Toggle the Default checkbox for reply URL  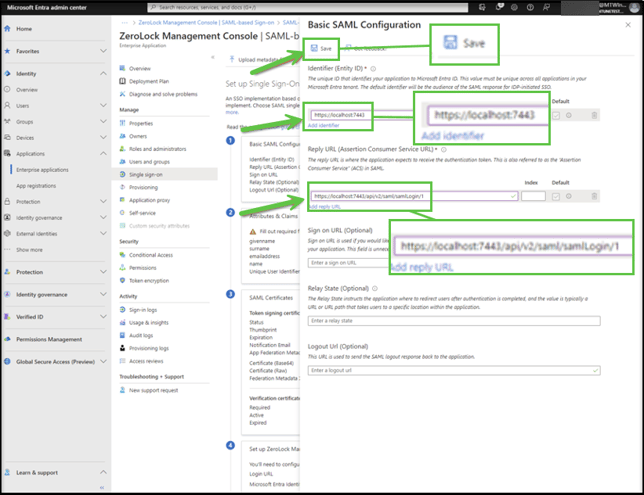pos(556,196)
